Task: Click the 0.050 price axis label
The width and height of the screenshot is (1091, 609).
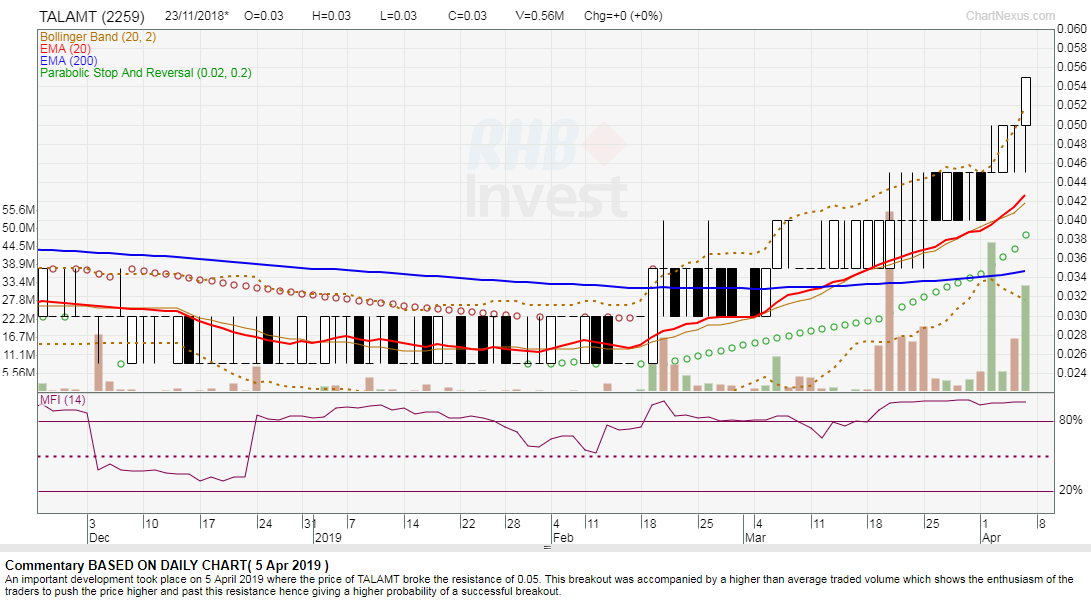Action: [1072, 124]
